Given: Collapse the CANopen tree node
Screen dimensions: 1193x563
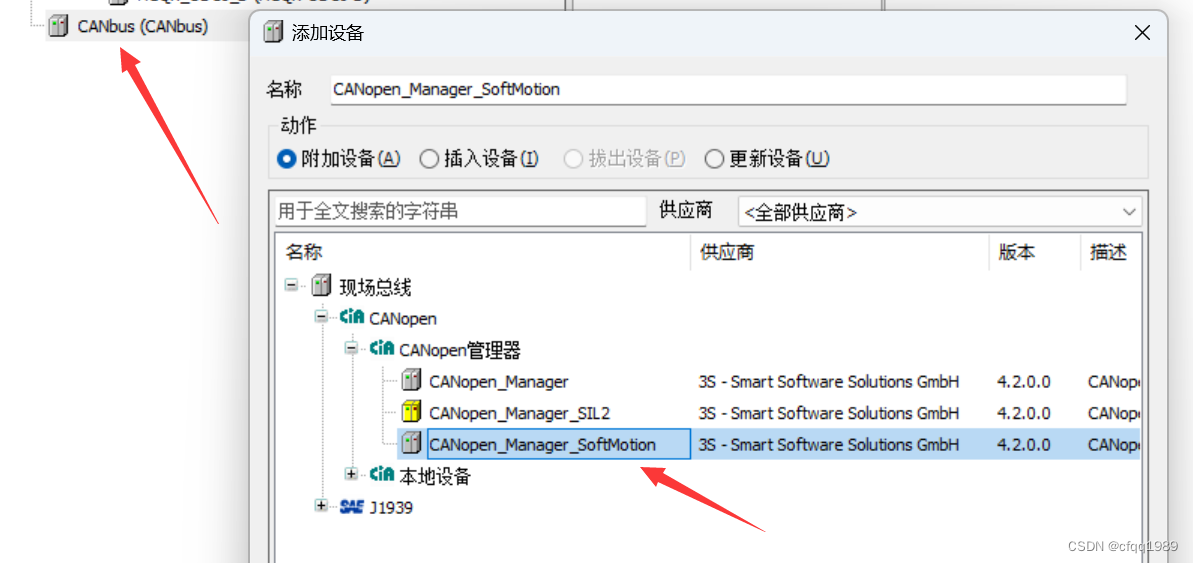Looking at the screenshot, I should pos(321,316).
